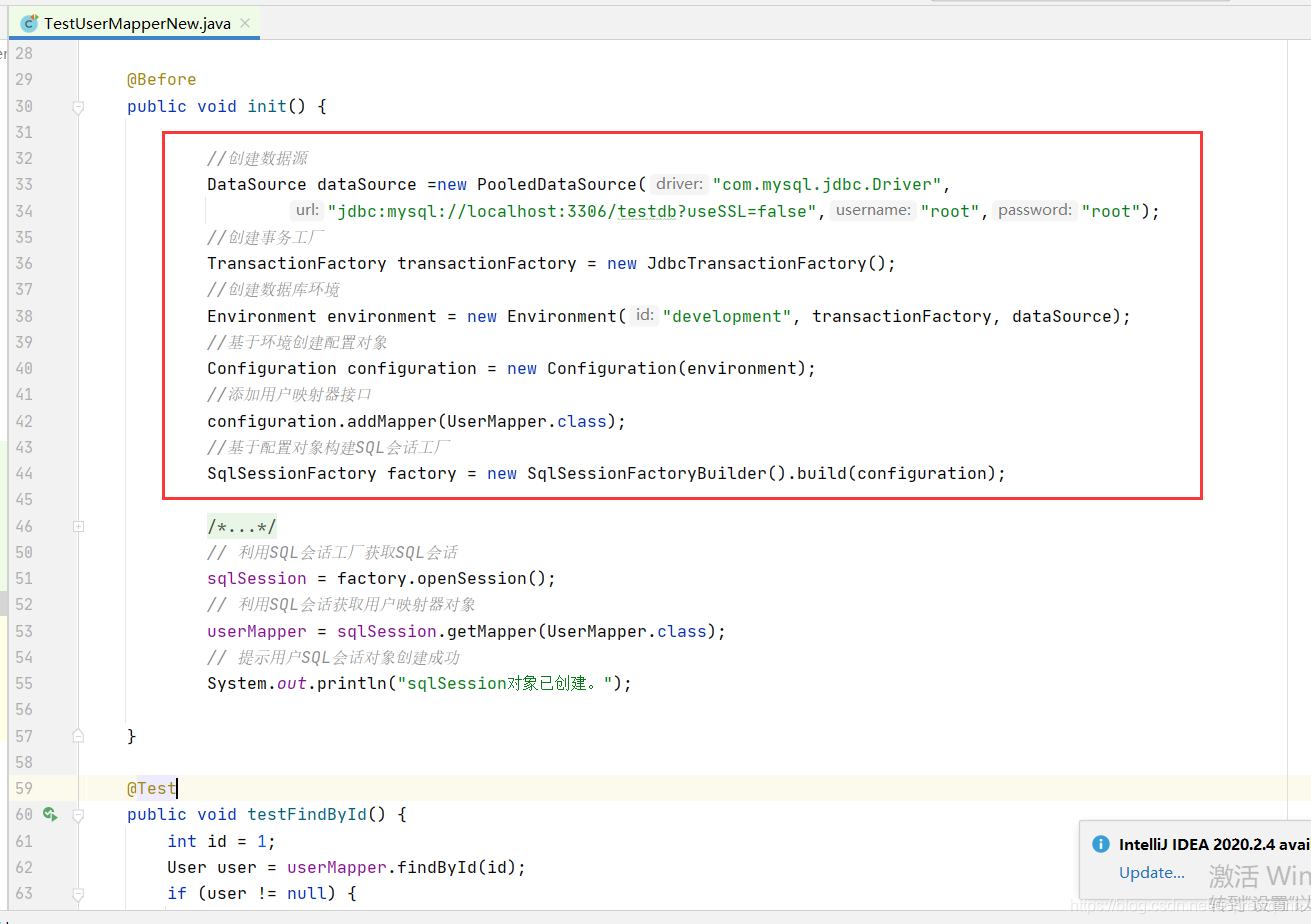
Task: Click JdbcTransactionFactory() on line 36
Action: pos(766,263)
